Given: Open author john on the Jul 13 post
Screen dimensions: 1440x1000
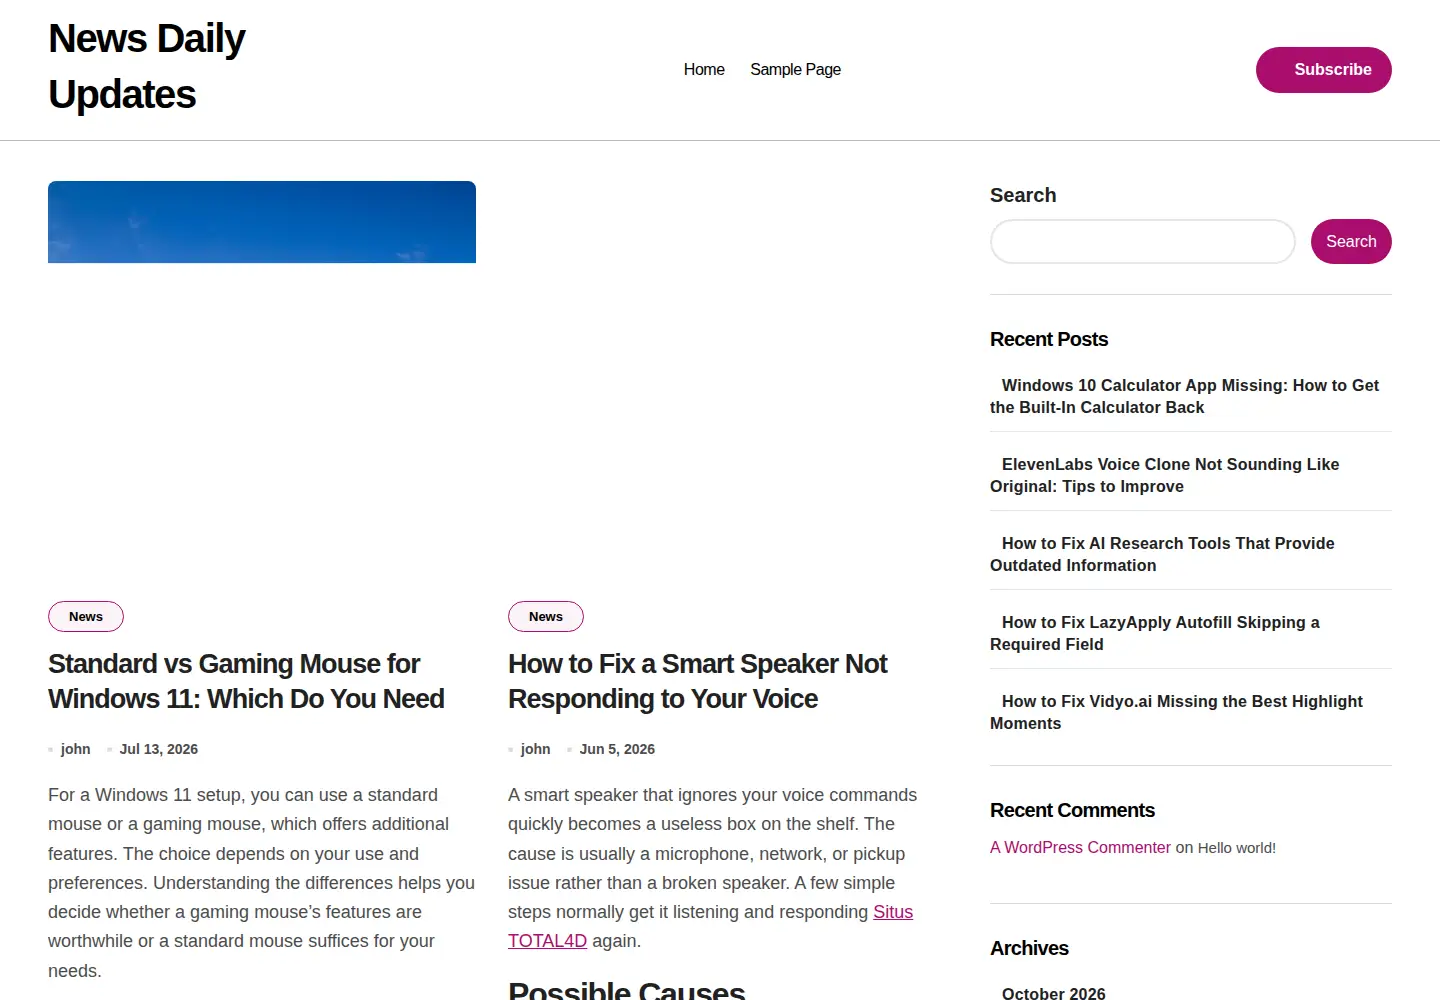Looking at the screenshot, I should pos(75,749).
